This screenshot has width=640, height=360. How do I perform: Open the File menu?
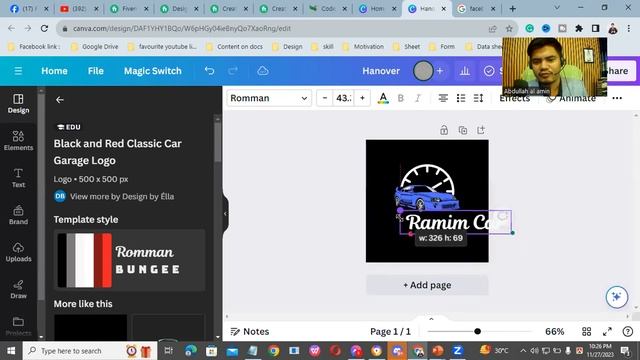coord(96,71)
